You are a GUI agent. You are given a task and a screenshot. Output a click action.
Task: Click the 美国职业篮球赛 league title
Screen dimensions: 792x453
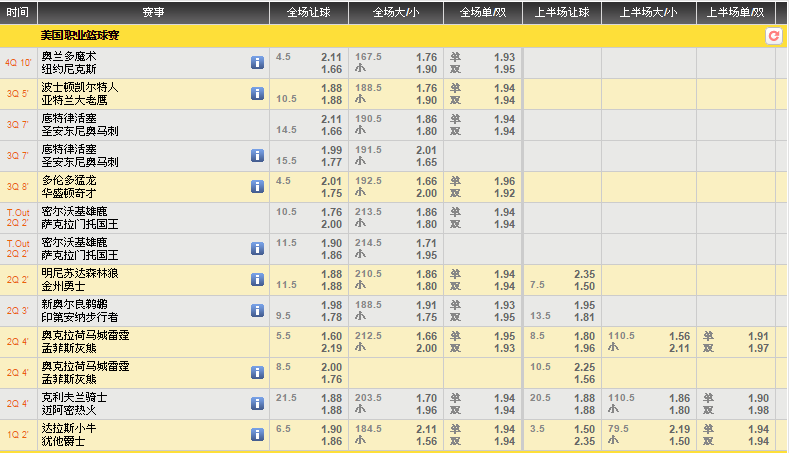[x=80, y=35]
